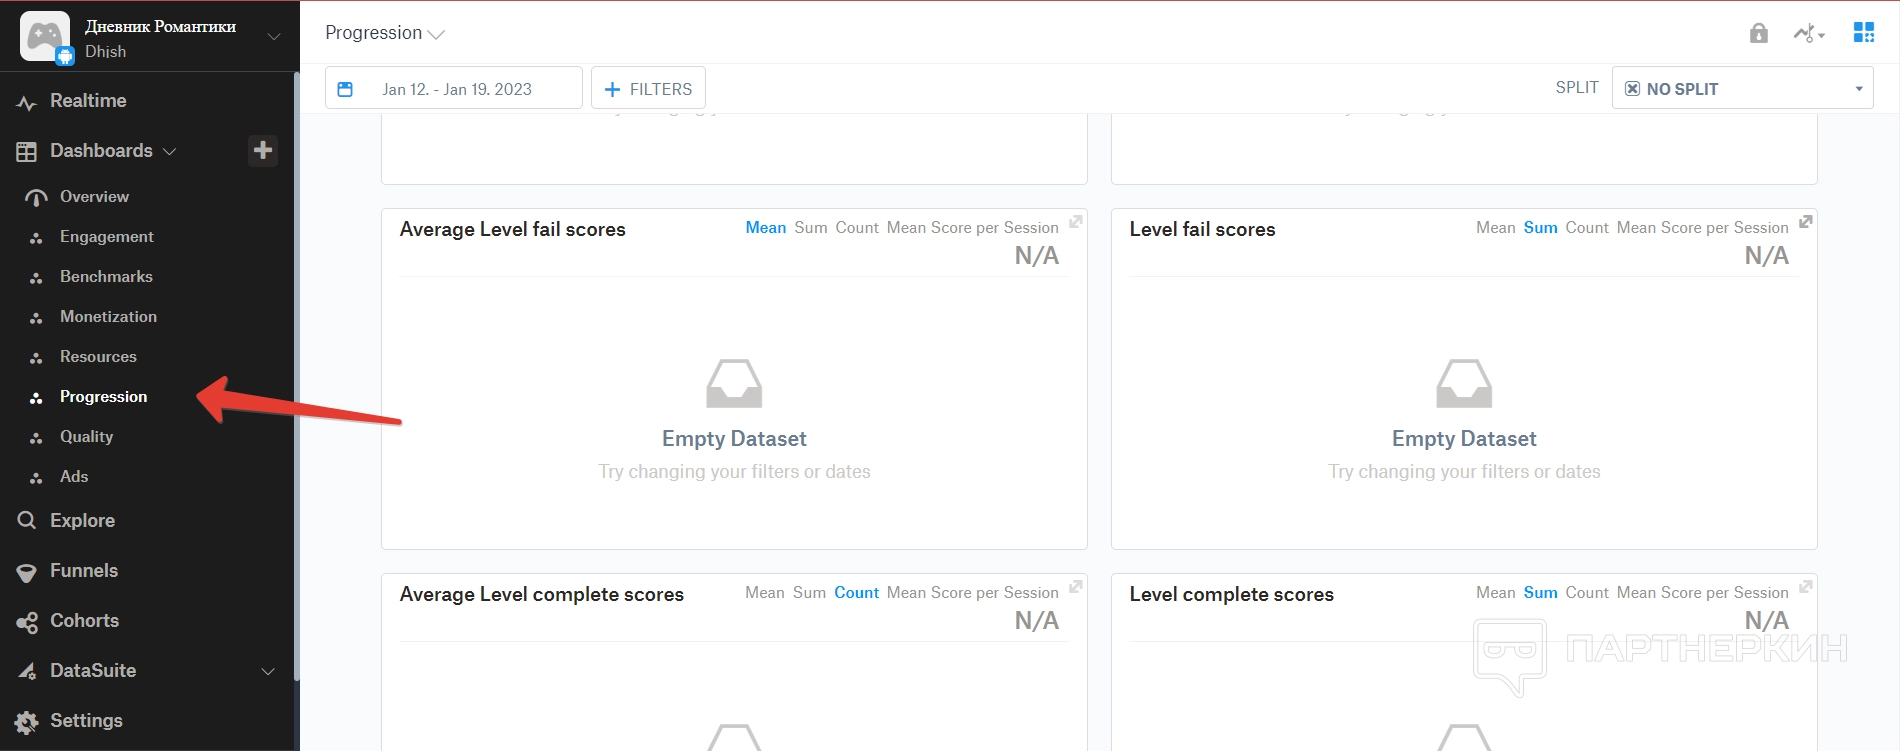The height and width of the screenshot is (751, 1900).
Task: Open the Cohorts section
Action: [84, 621]
